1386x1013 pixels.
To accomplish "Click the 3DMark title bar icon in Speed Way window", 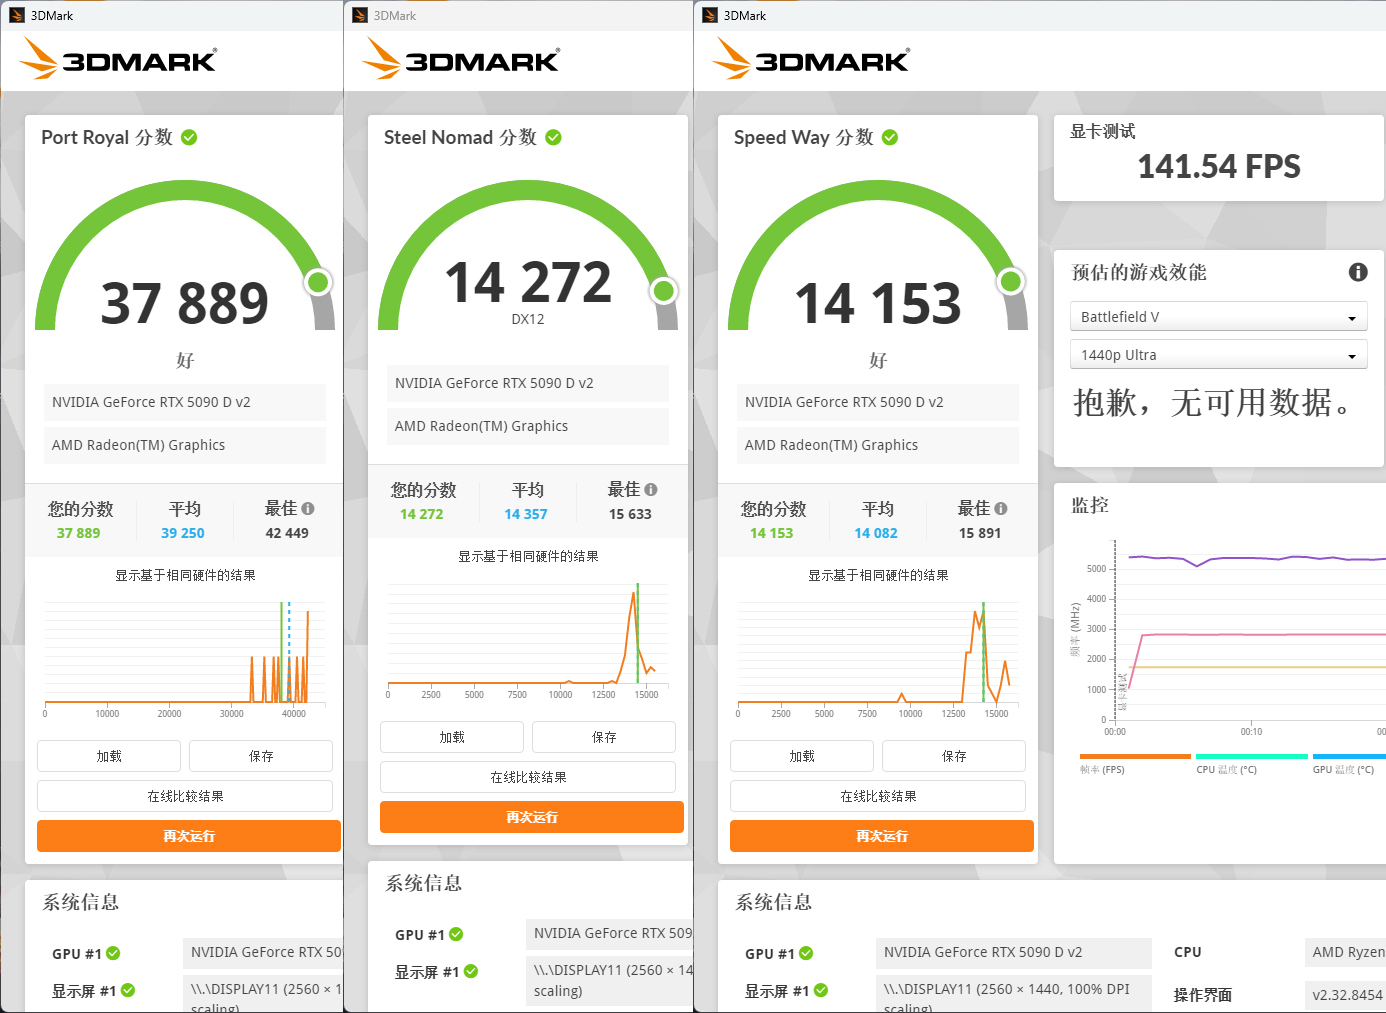I will coord(710,15).
